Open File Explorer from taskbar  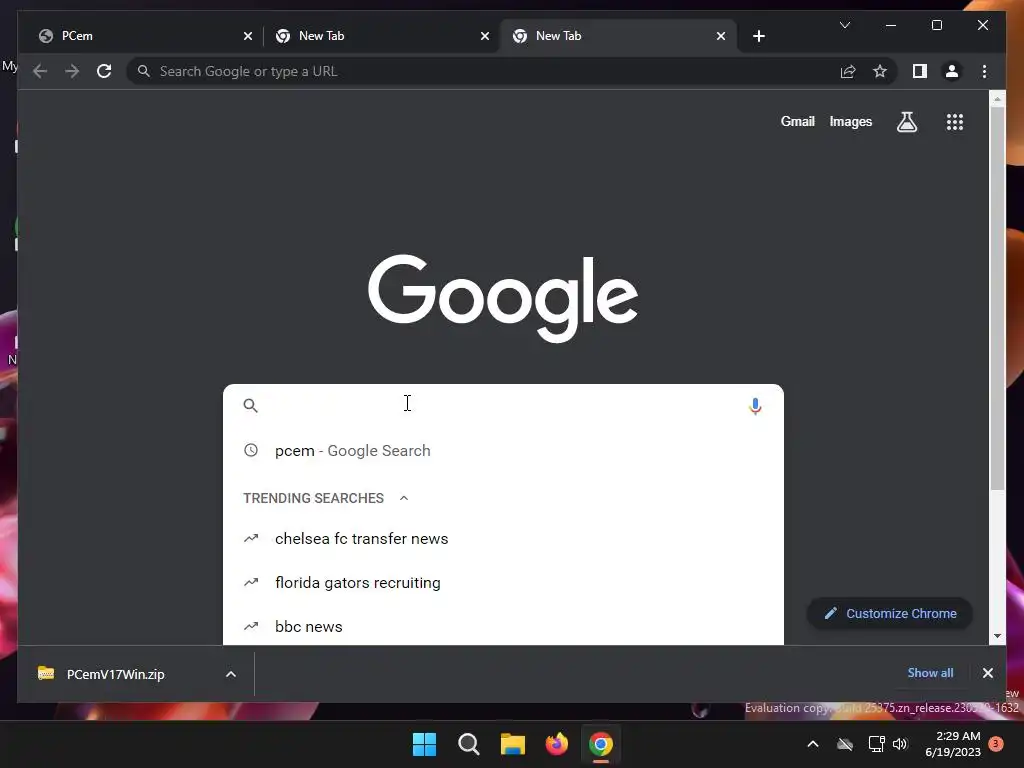(513, 744)
